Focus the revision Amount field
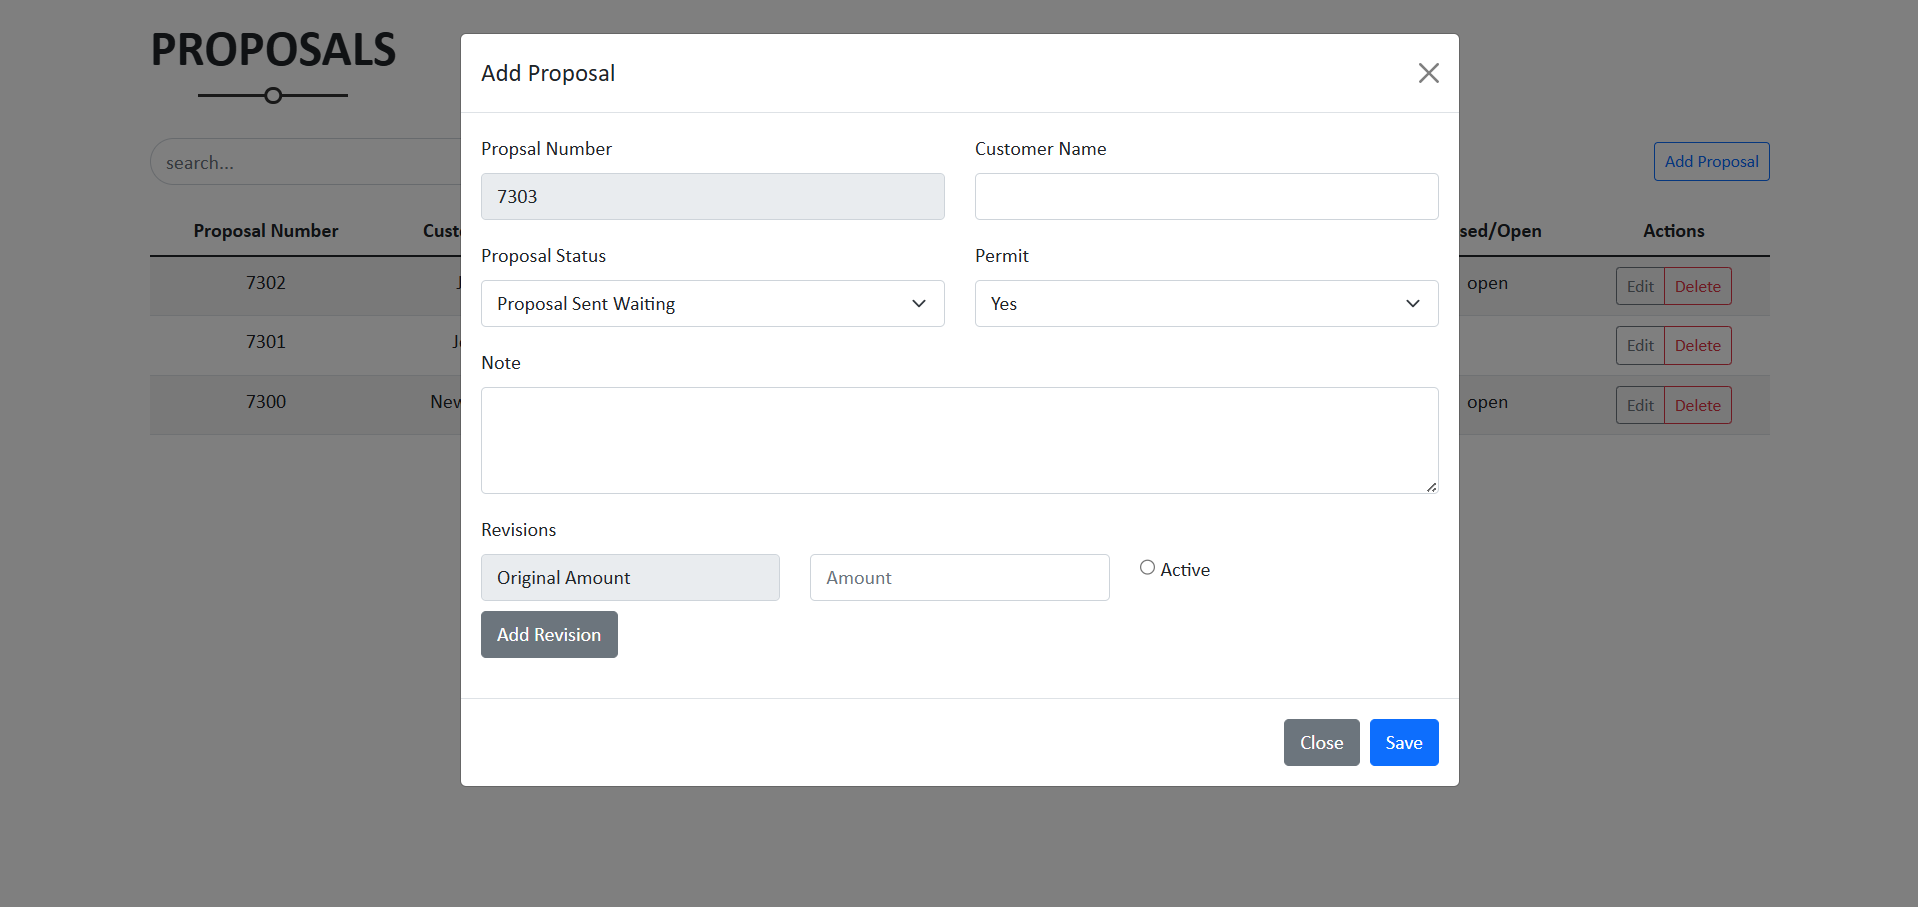The width and height of the screenshot is (1918, 907). (x=959, y=578)
